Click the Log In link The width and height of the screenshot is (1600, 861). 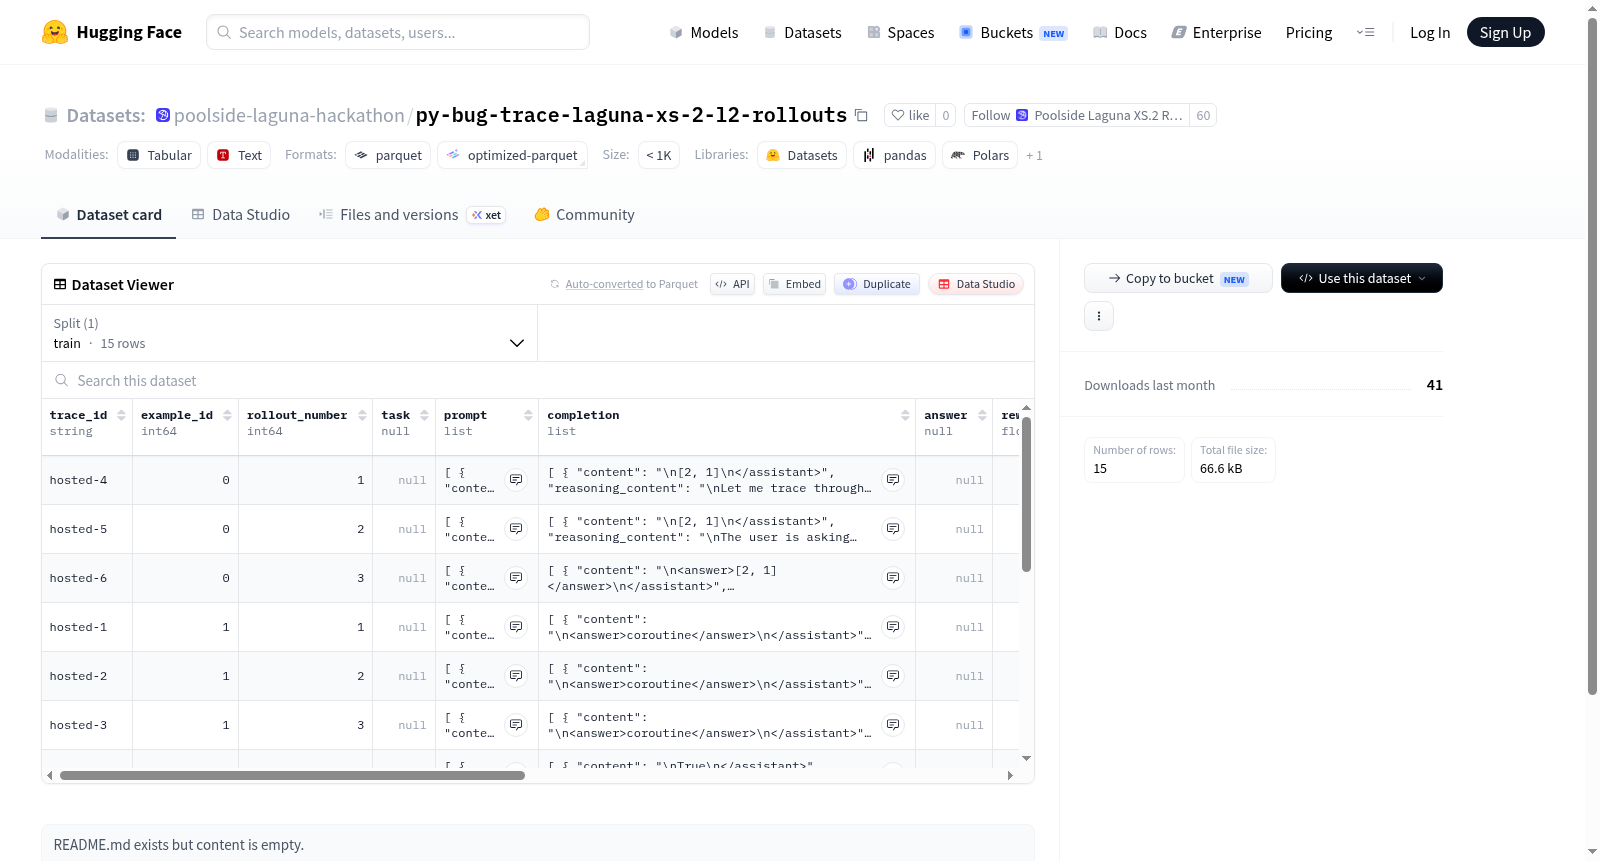tap(1430, 32)
